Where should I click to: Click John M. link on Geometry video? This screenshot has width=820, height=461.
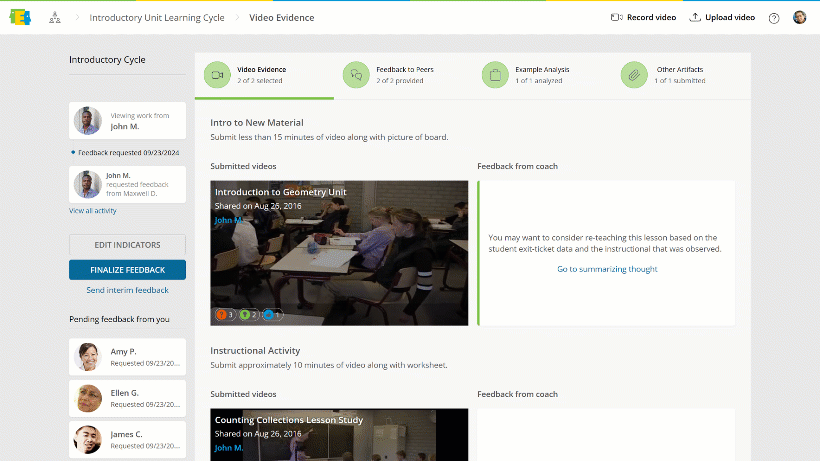[x=228, y=220]
